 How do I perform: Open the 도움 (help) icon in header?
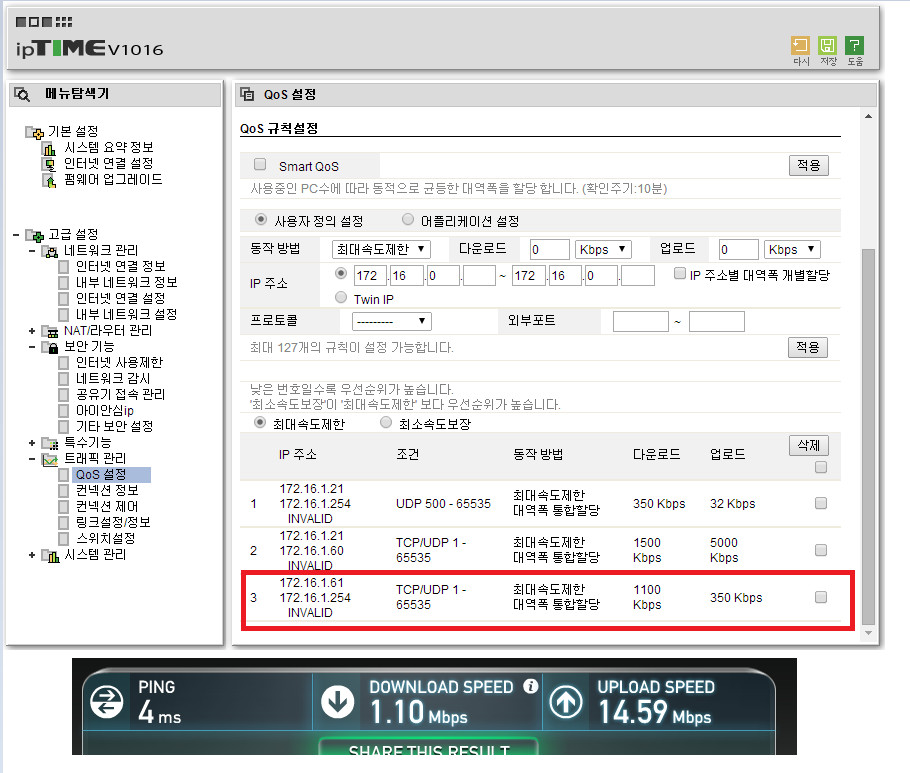[x=854, y=46]
